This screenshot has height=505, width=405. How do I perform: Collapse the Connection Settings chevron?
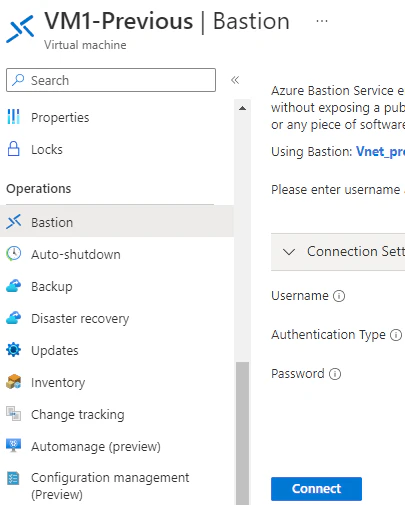pyautogui.click(x=289, y=252)
